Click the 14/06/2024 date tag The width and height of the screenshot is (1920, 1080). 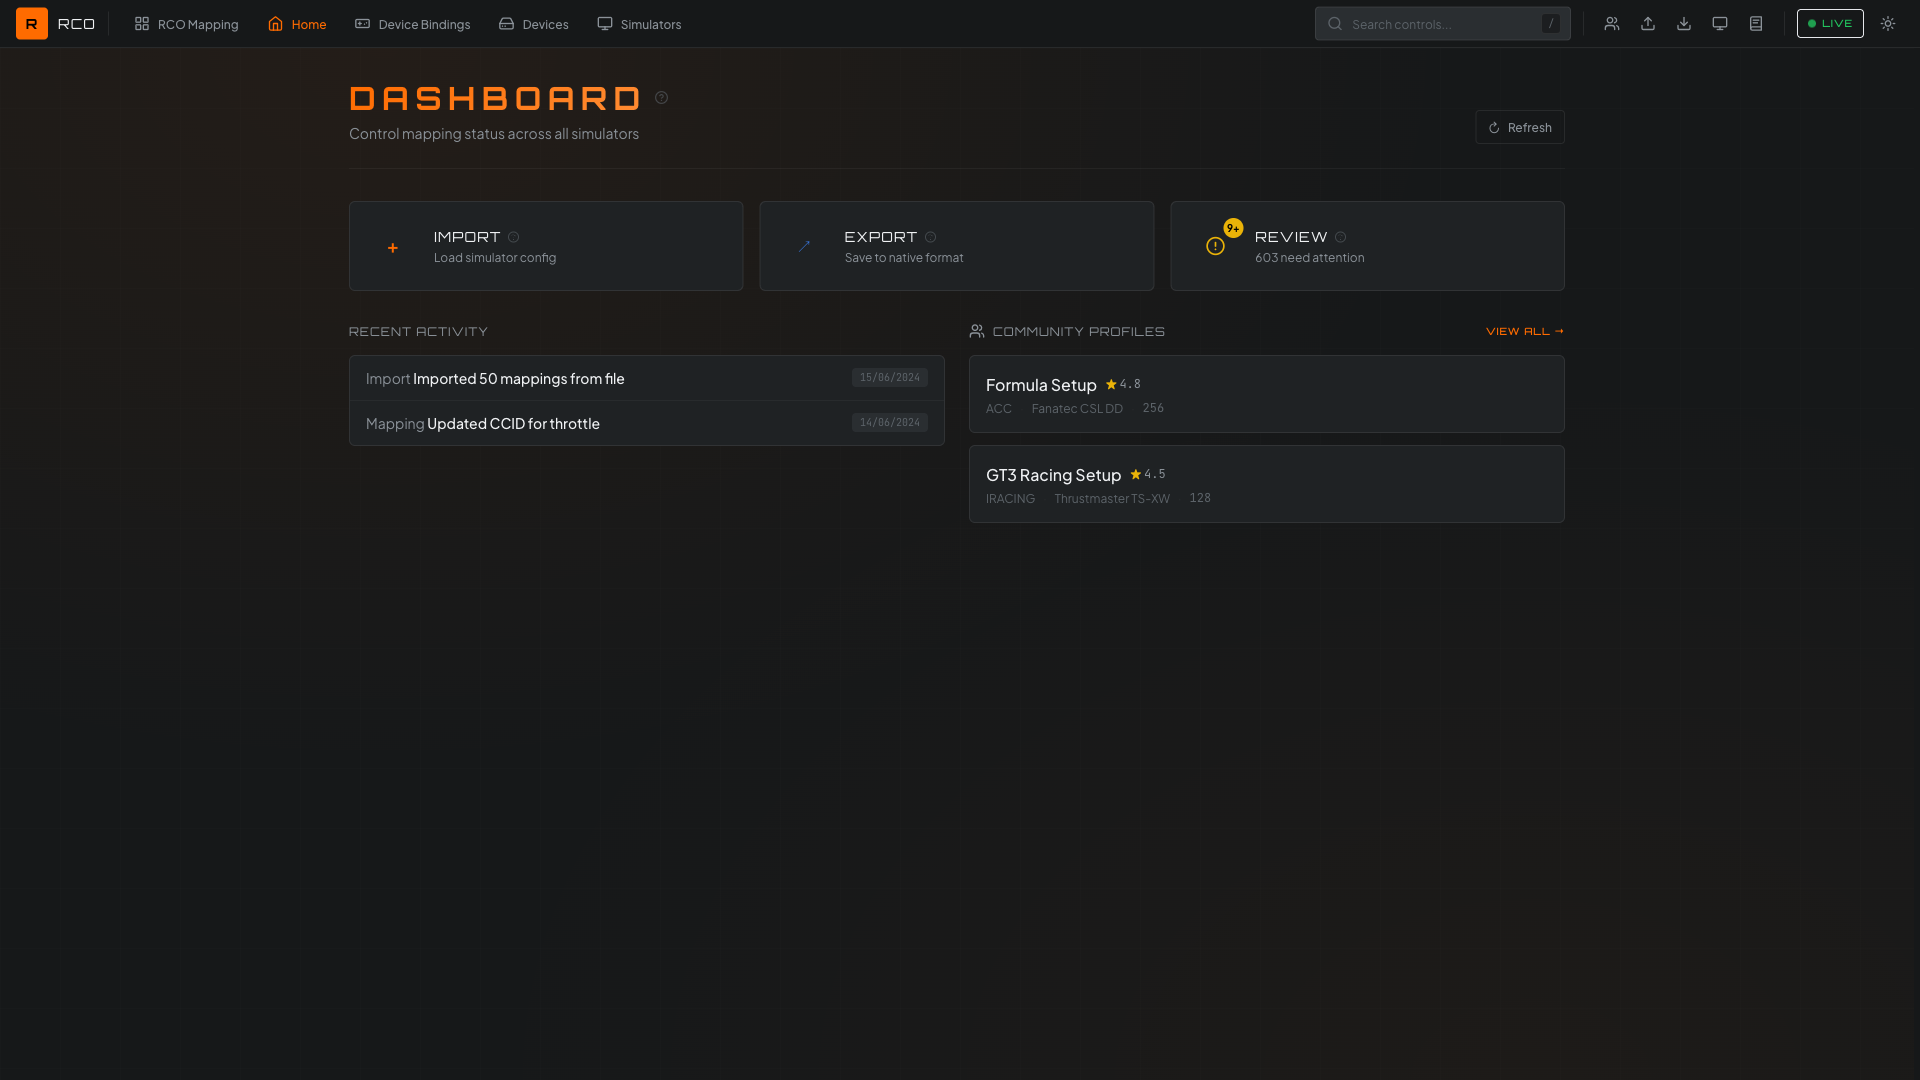(890, 423)
